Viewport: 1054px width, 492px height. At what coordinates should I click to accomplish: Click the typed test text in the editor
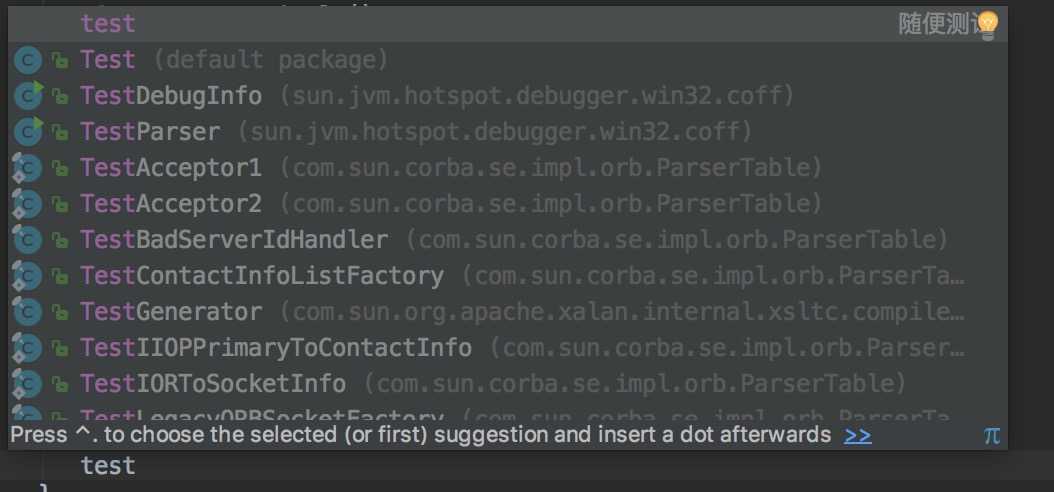click(108, 466)
